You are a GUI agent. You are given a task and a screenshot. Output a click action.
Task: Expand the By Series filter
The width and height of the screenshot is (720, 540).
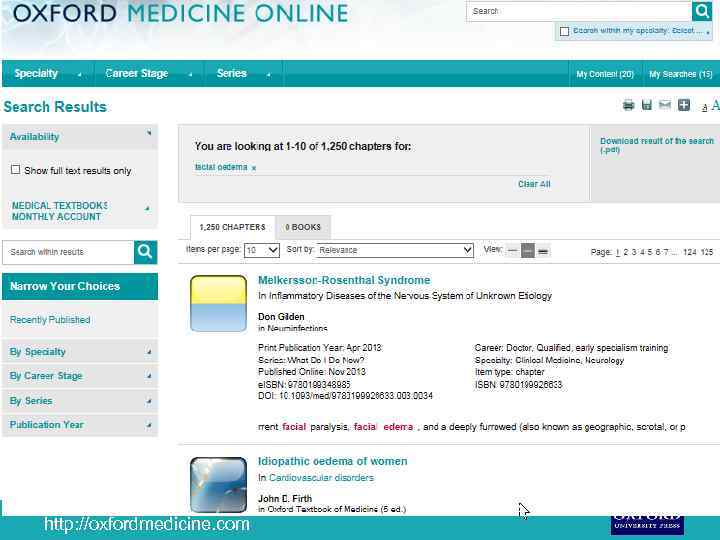80,401
